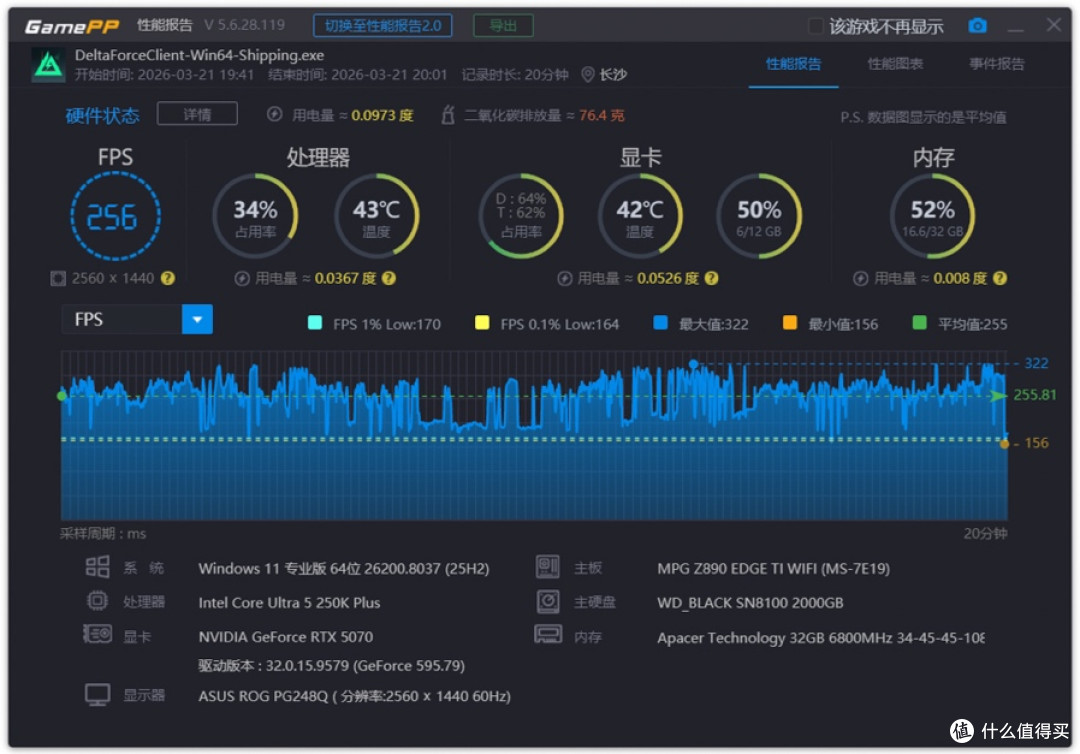Close the GamePP report window
This screenshot has width=1080, height=754.
pos(1053,25)
